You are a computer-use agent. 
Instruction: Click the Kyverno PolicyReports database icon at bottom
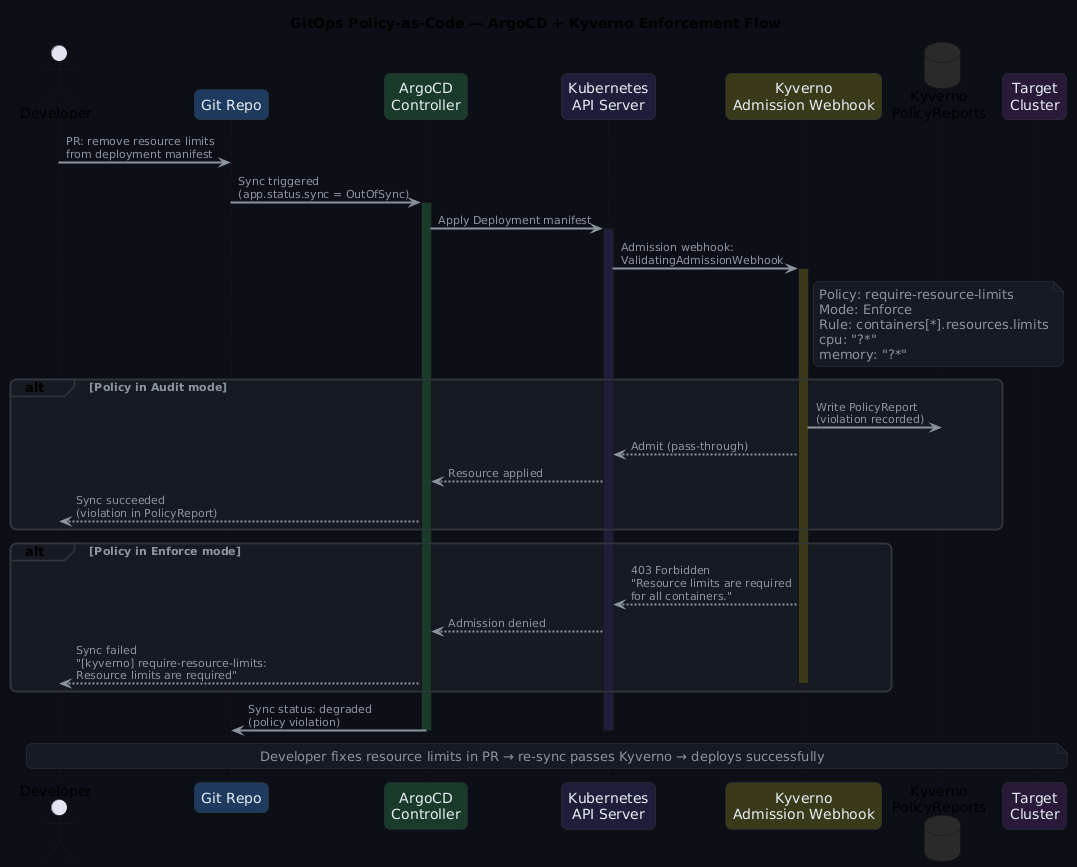coord(942,838)
